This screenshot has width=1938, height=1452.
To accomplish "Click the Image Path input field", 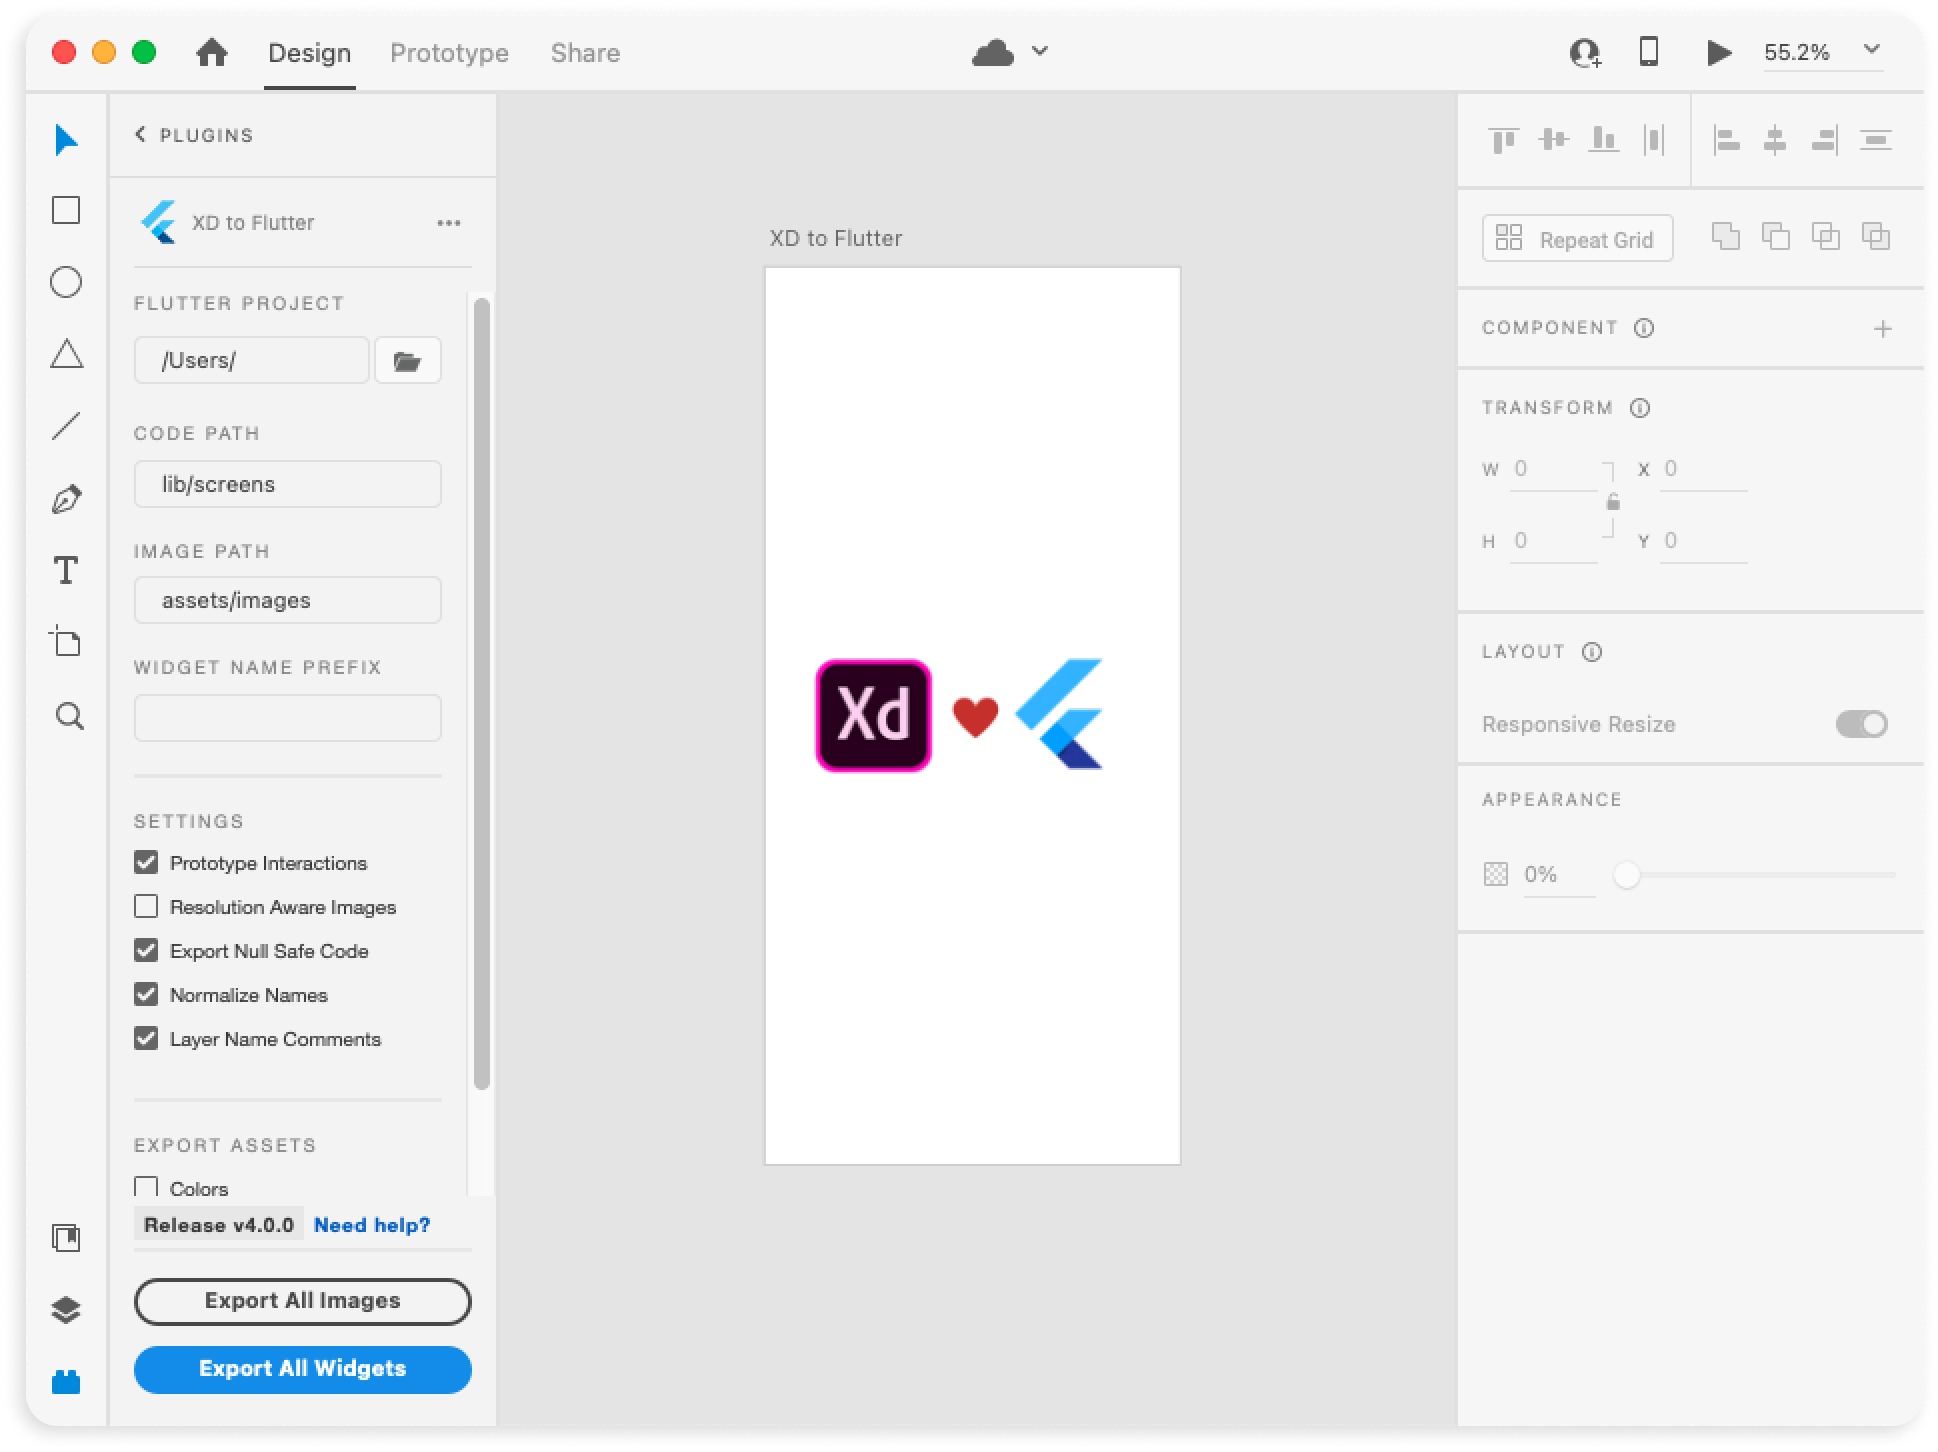I will pos(287,600).
